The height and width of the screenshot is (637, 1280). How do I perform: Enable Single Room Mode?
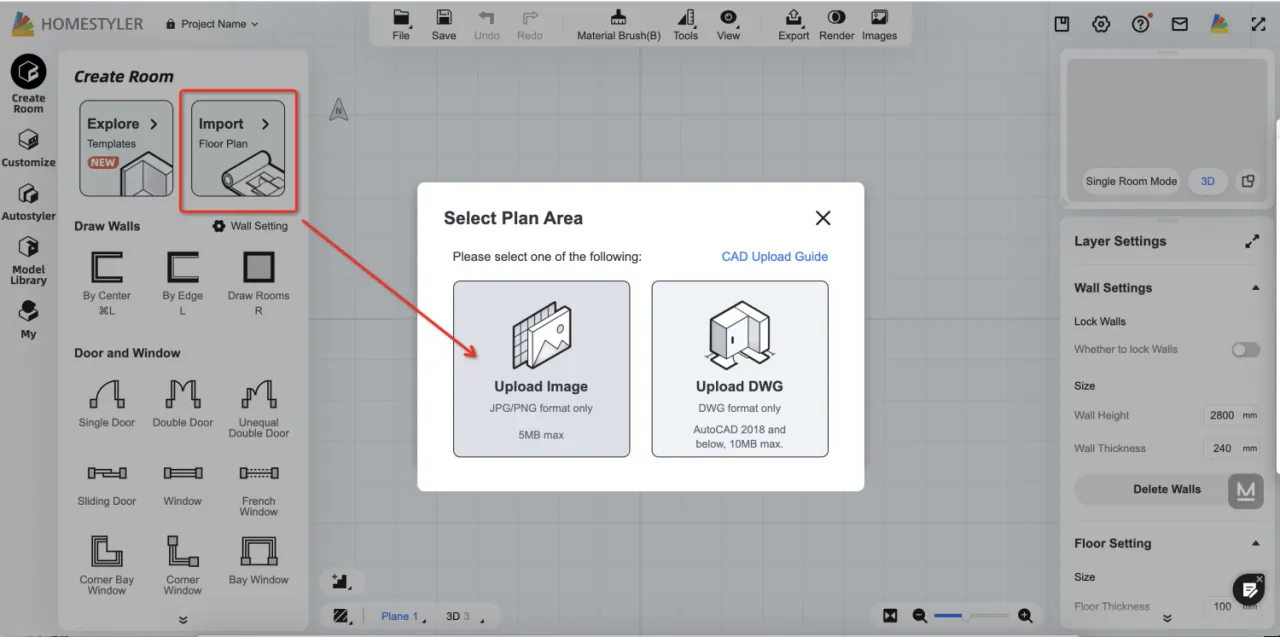pos(1131,181)
